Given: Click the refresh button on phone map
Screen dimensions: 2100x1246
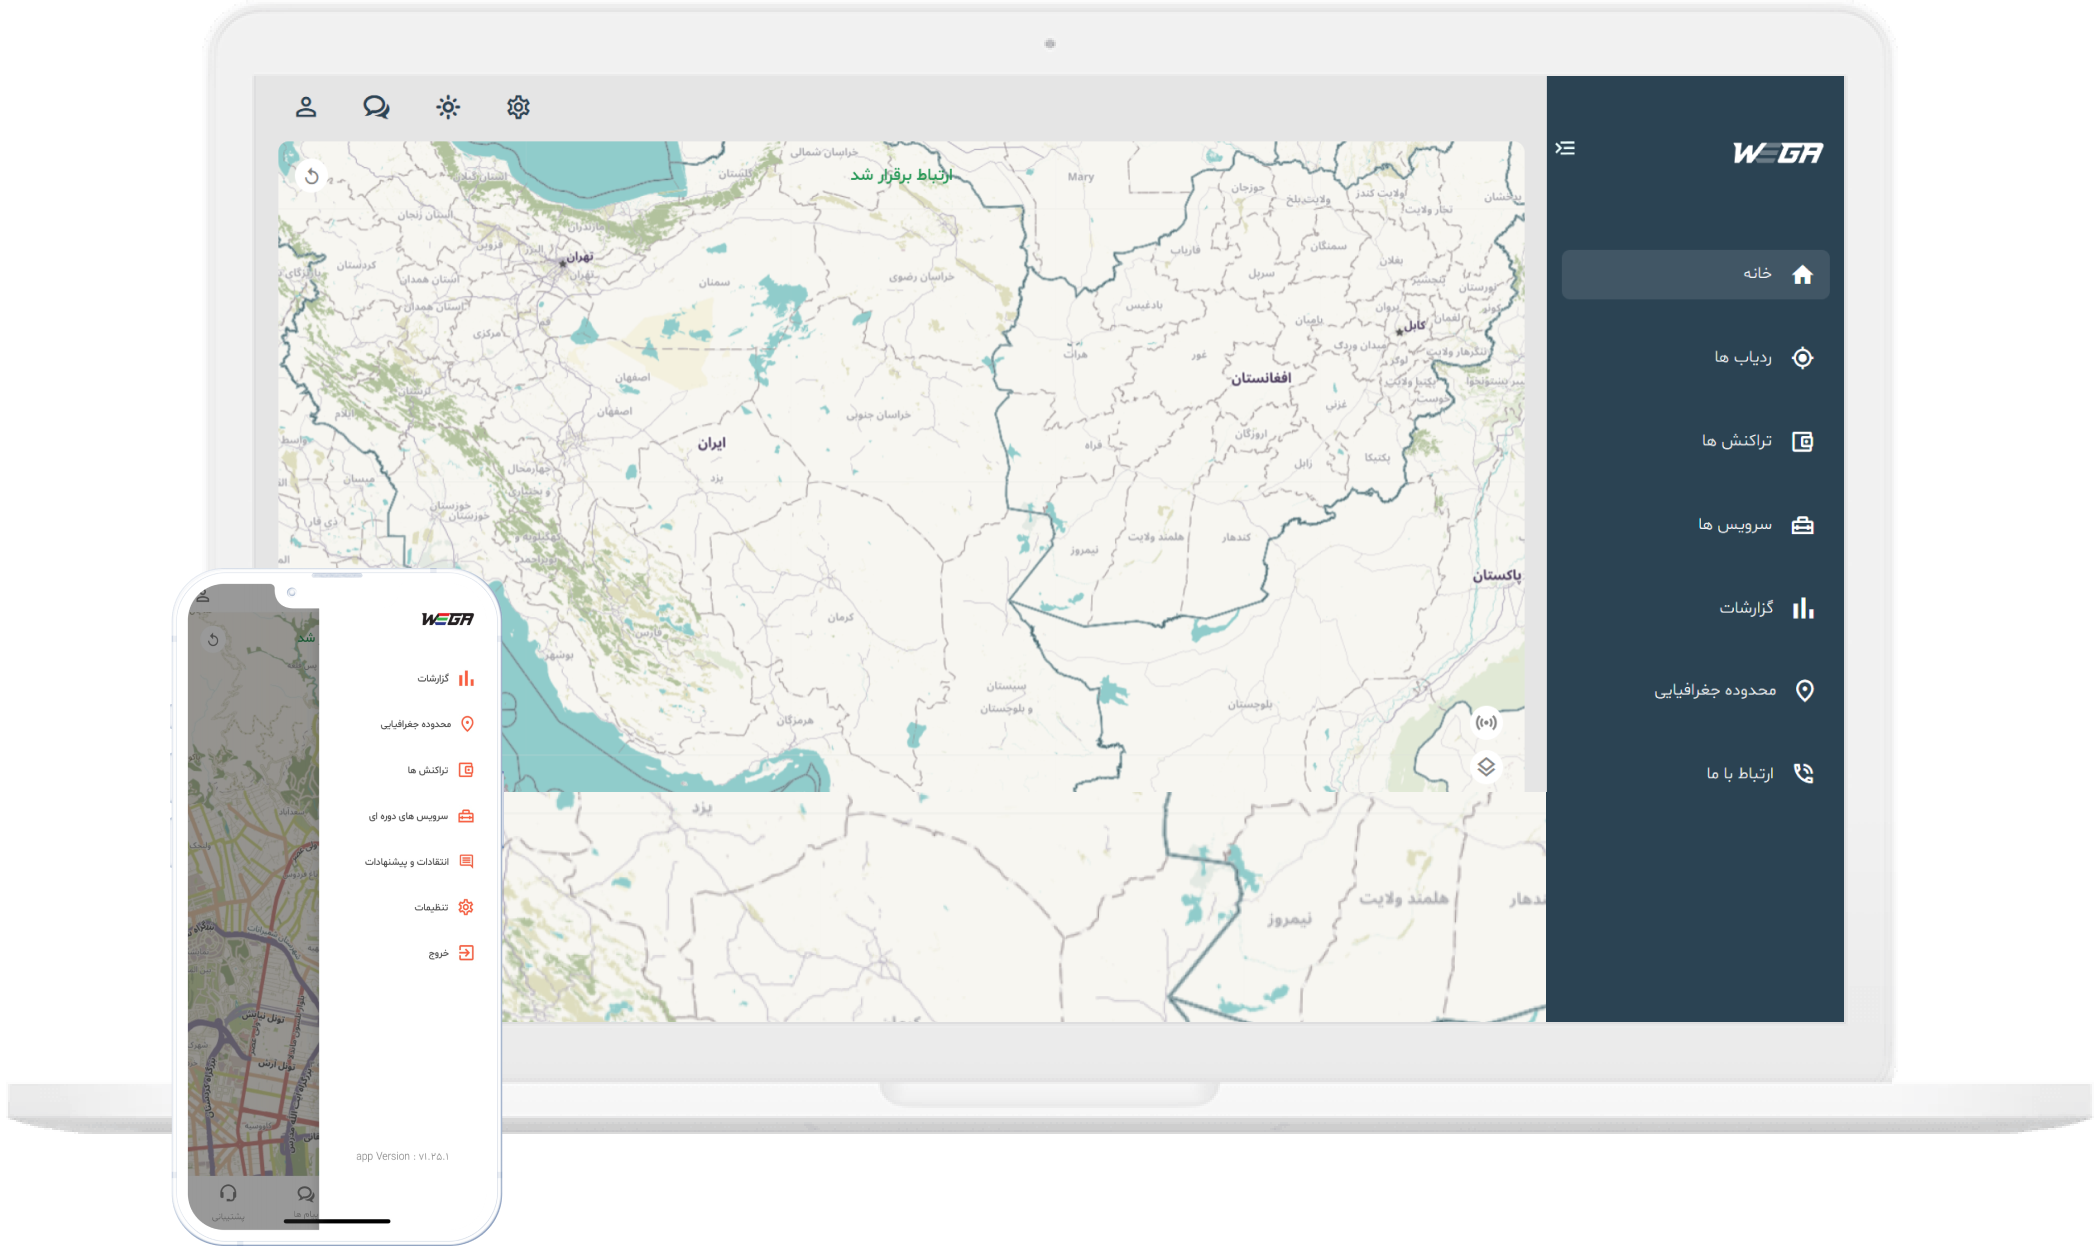Looking at the screenshot, I should click(213, 640).
